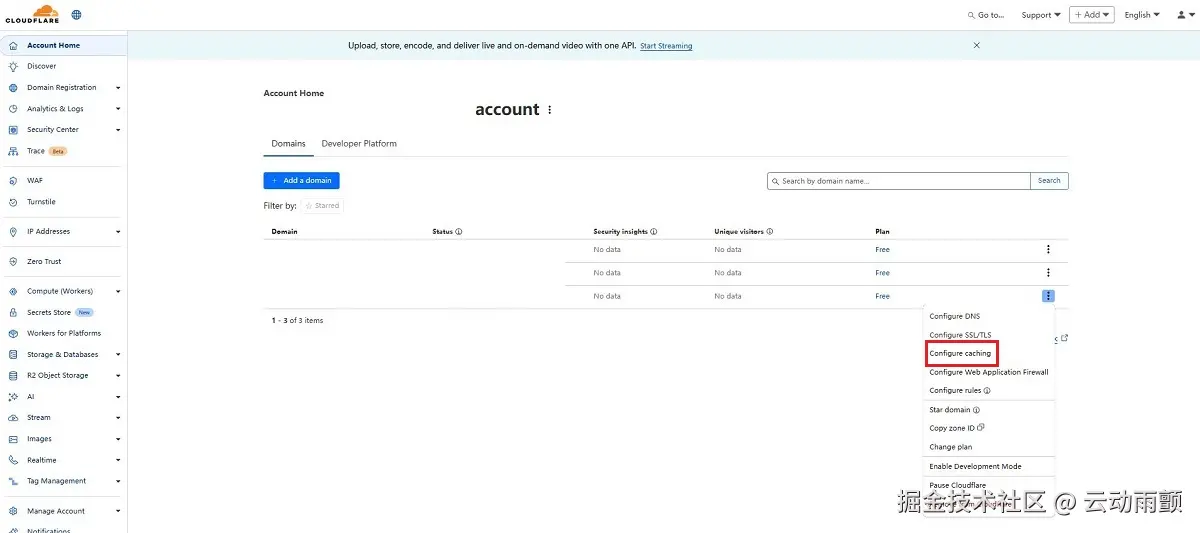Click the Plan column header

(x=882, y=232)
